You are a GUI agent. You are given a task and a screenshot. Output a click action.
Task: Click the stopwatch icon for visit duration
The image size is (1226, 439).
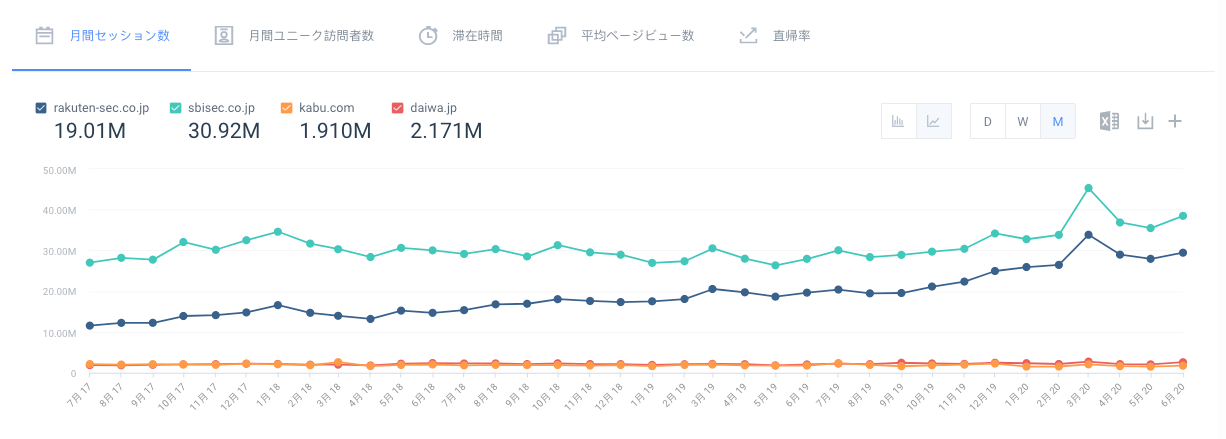pos(428,36)
